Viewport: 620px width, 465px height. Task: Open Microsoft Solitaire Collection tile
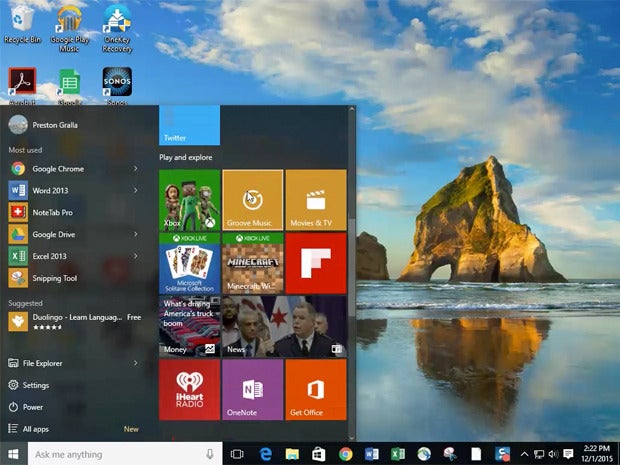(x=189, y=263)
